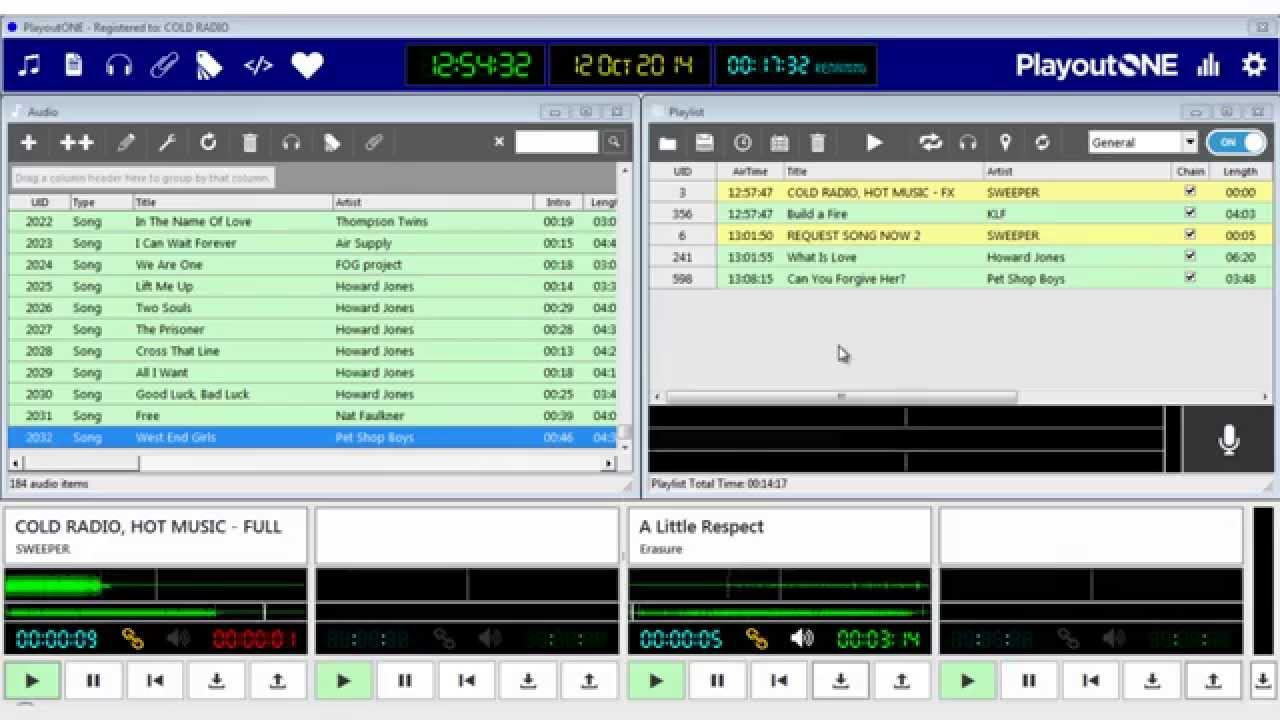Click the wrench icon in Audio toolbar
This screenshot has width=1280, height=720.
click(167, 143)
